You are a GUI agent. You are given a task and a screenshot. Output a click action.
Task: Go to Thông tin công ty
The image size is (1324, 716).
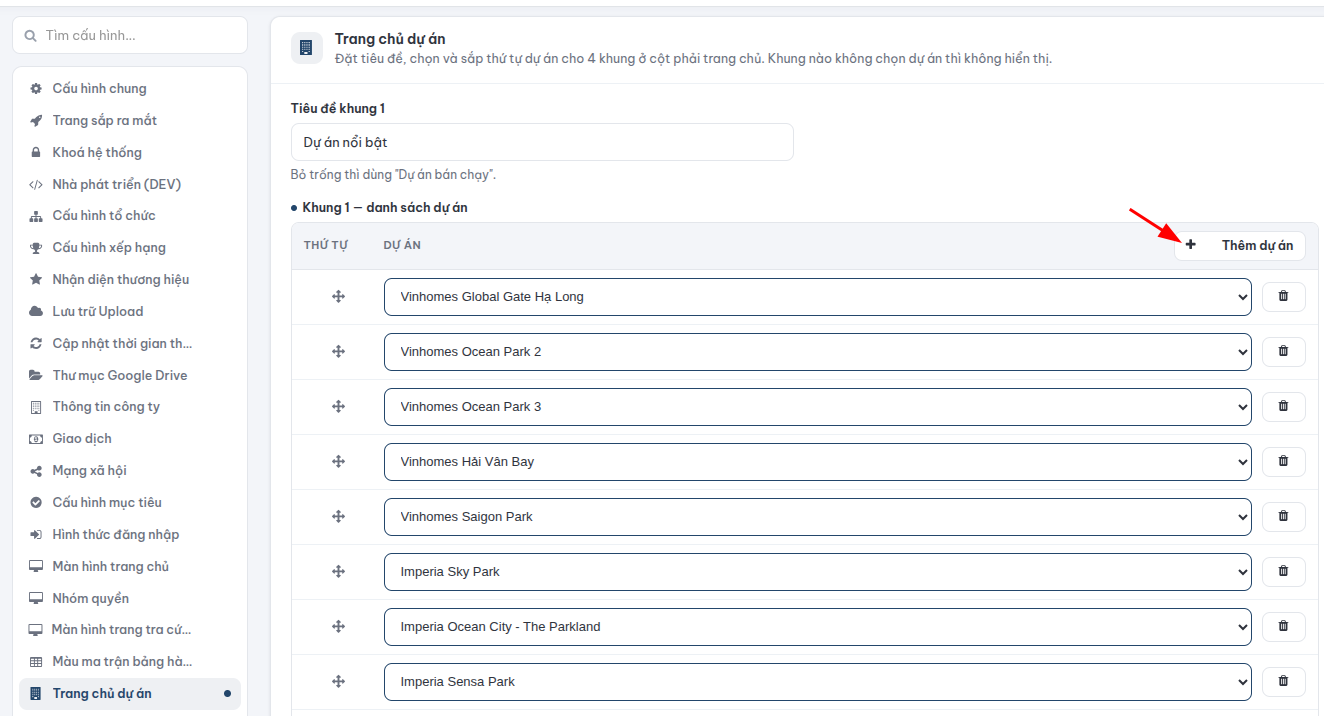tap(130, 407)
